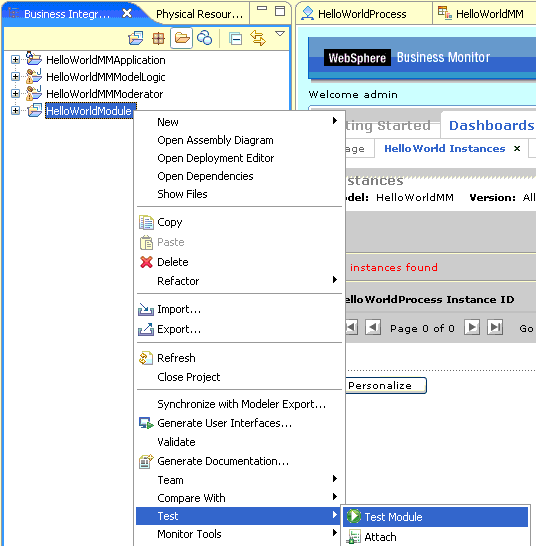Expand the HelloWorldMMApplication tree node
The height and width of the screenshot is (546, 536).
[15, 60]
